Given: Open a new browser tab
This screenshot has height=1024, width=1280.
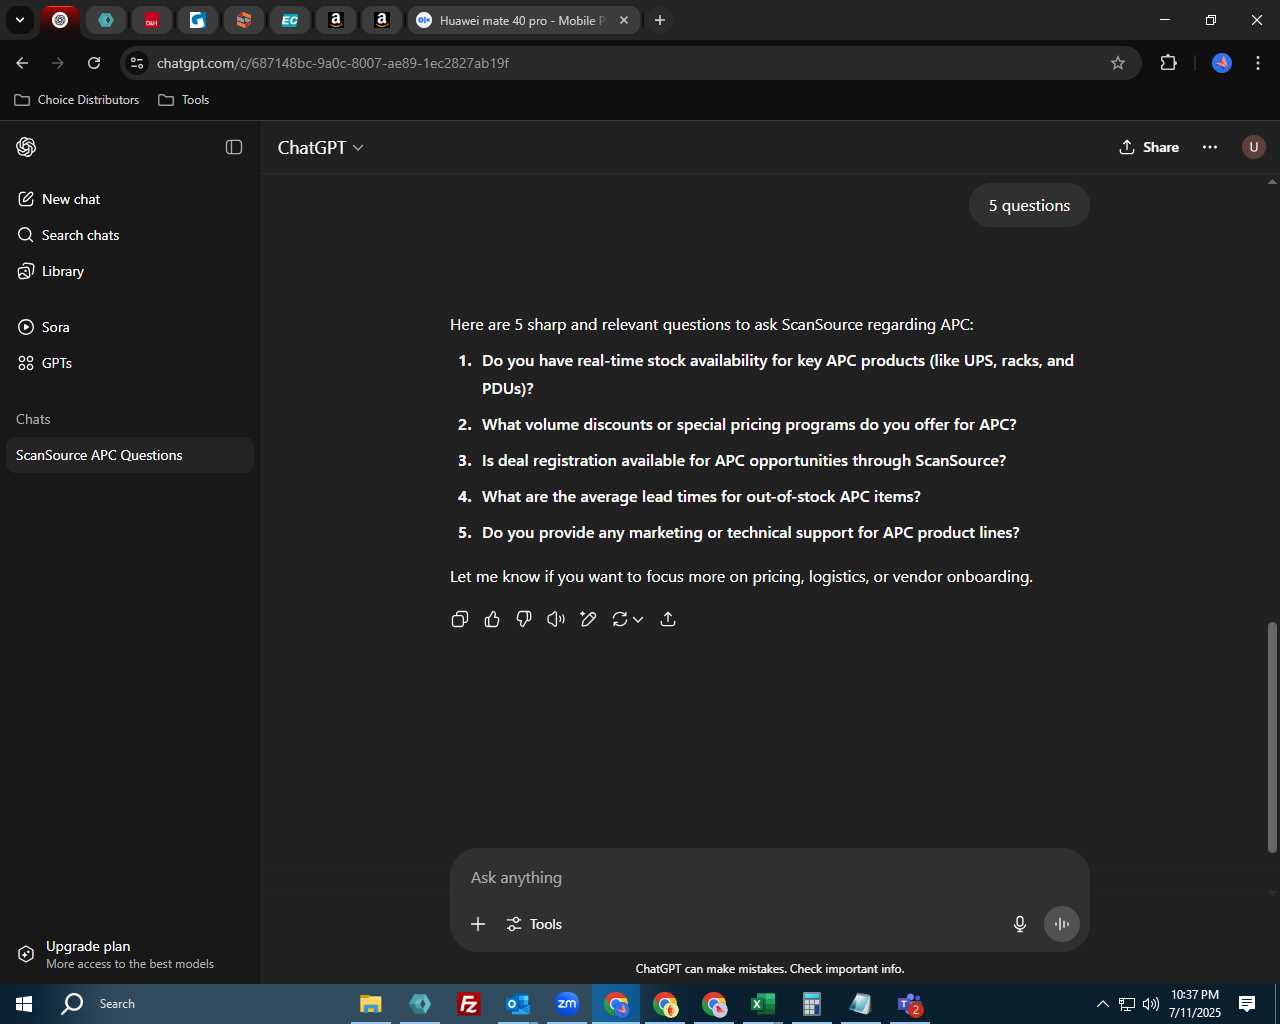Looking at the screenshot, I should (660, 20).
